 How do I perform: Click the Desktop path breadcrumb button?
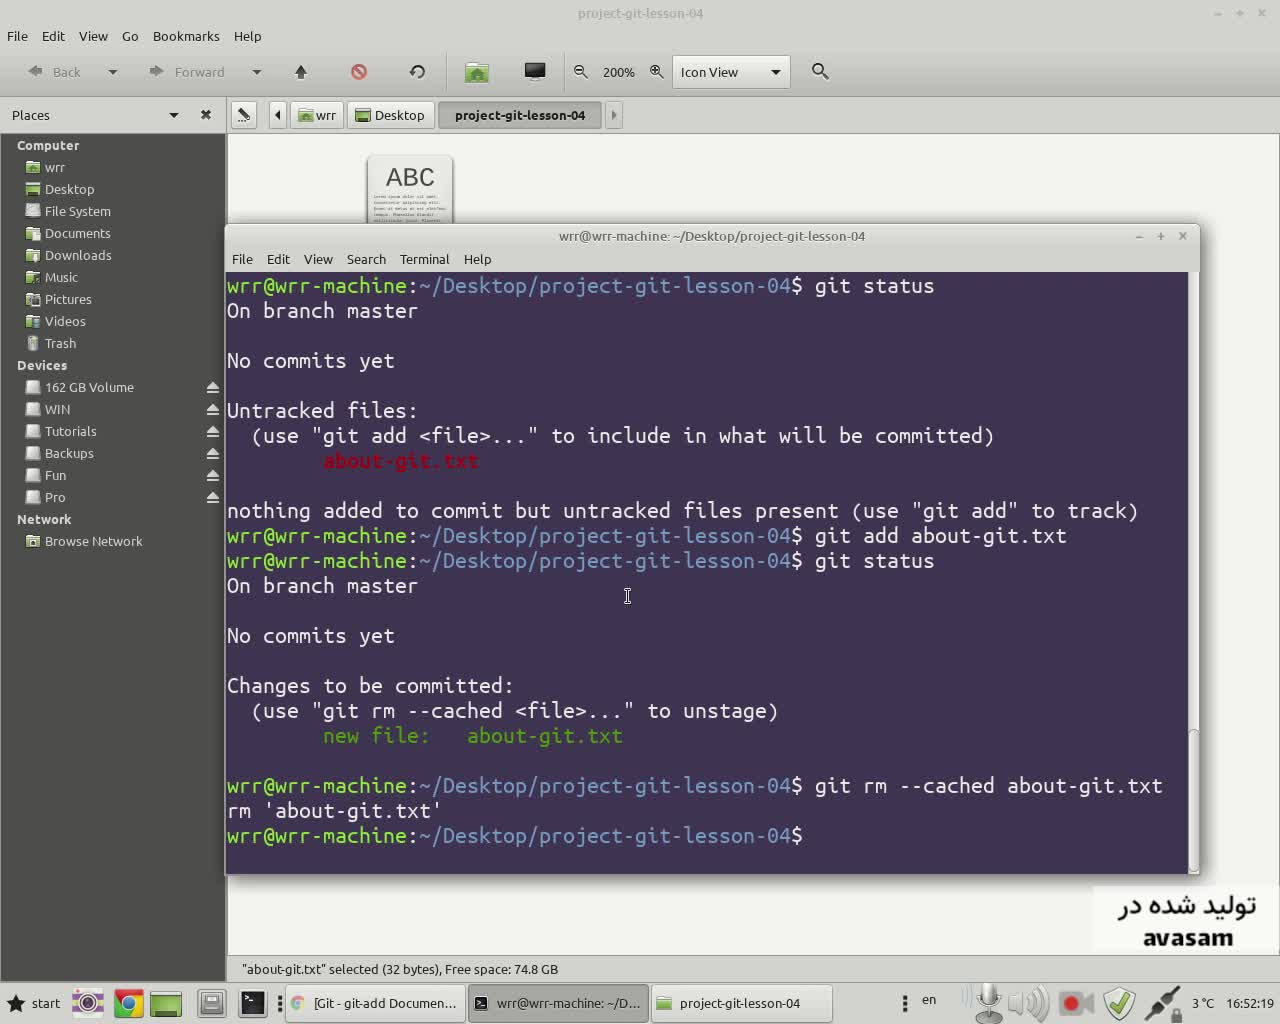(x=391, y=115)
